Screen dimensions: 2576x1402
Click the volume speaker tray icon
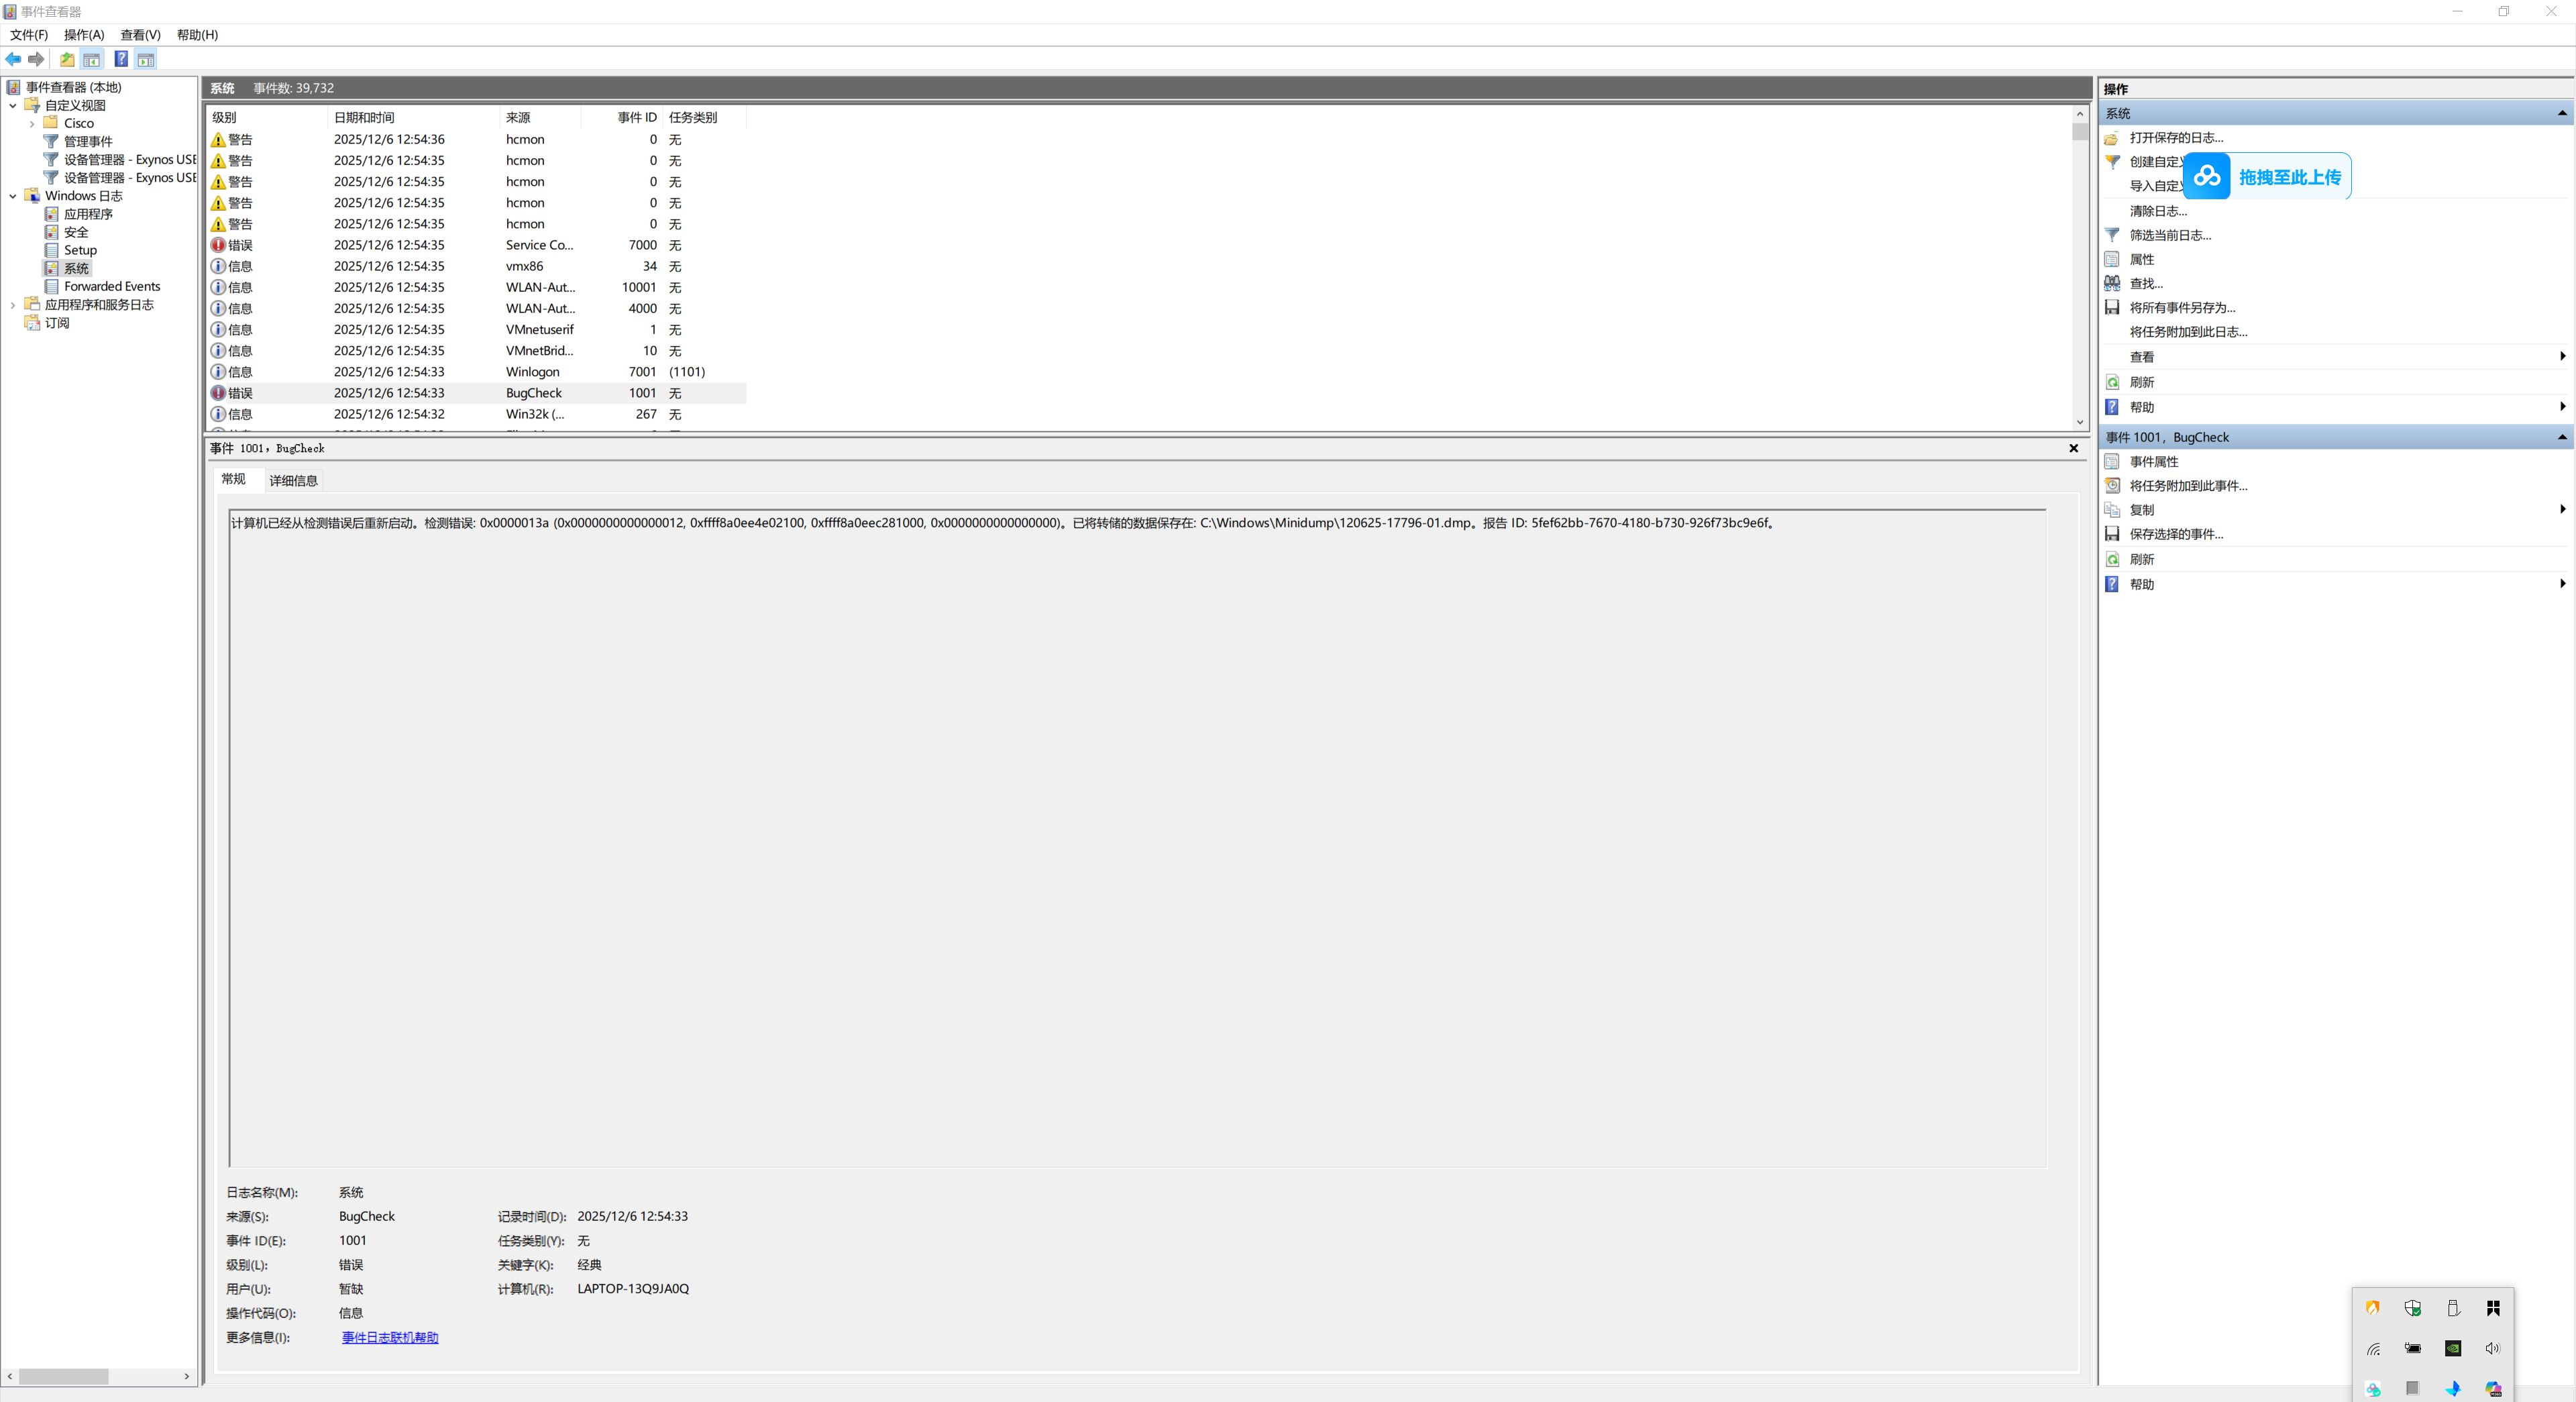coord(2493,1348)
